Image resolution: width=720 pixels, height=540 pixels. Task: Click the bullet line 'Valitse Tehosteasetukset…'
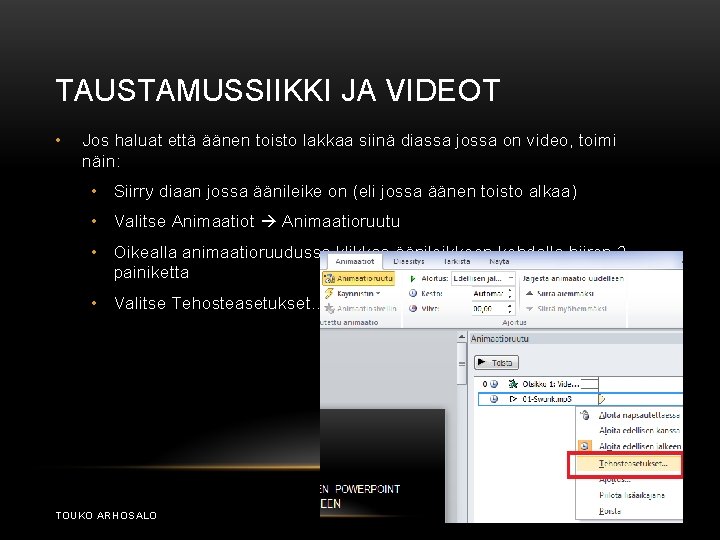tap(216, 303)
